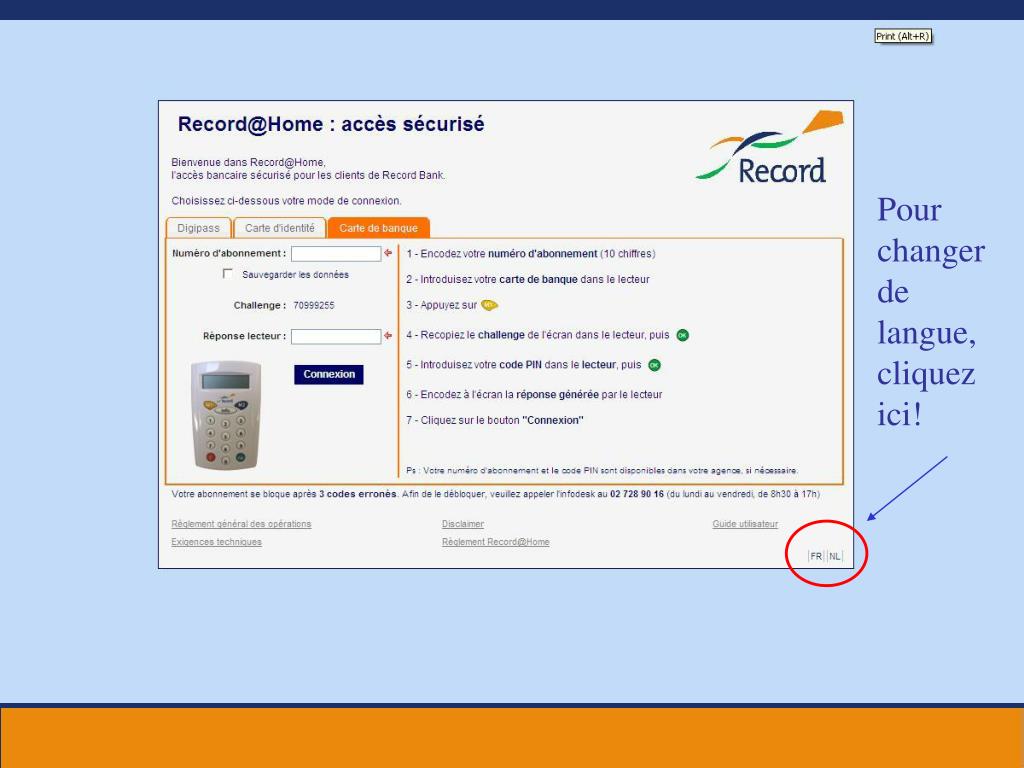Switch language to NL
This screenshot has width=1024, height=768.
[x=835, y=556]
